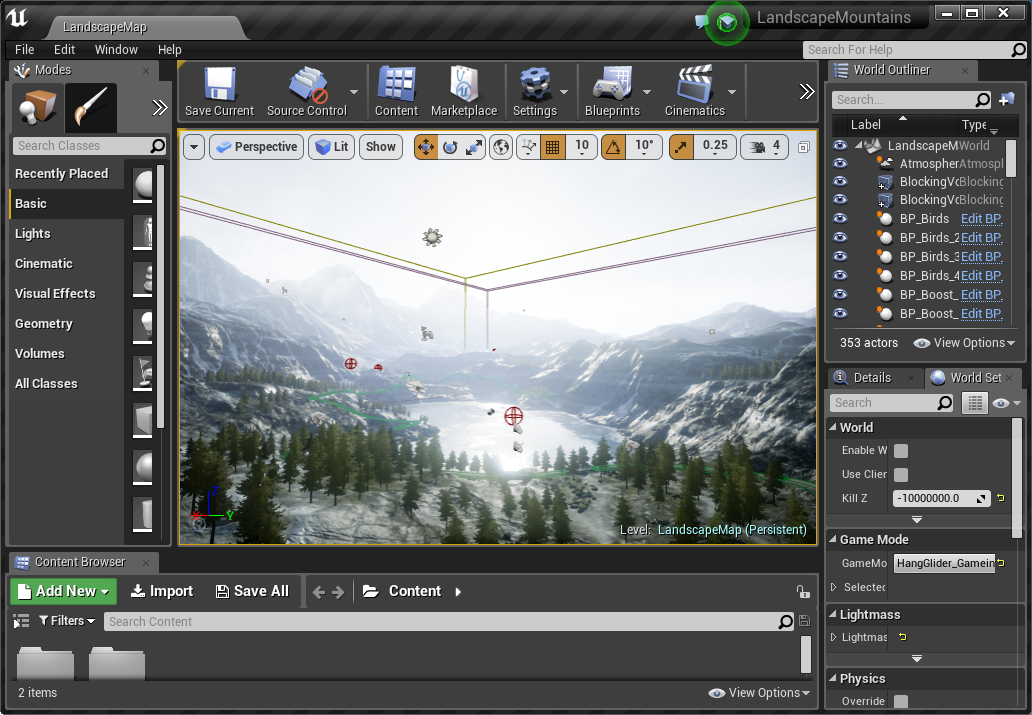Toggle grid snapping in the viewport
The width and height of the screenshot is (1032, 715).
[x=552, y=146]
